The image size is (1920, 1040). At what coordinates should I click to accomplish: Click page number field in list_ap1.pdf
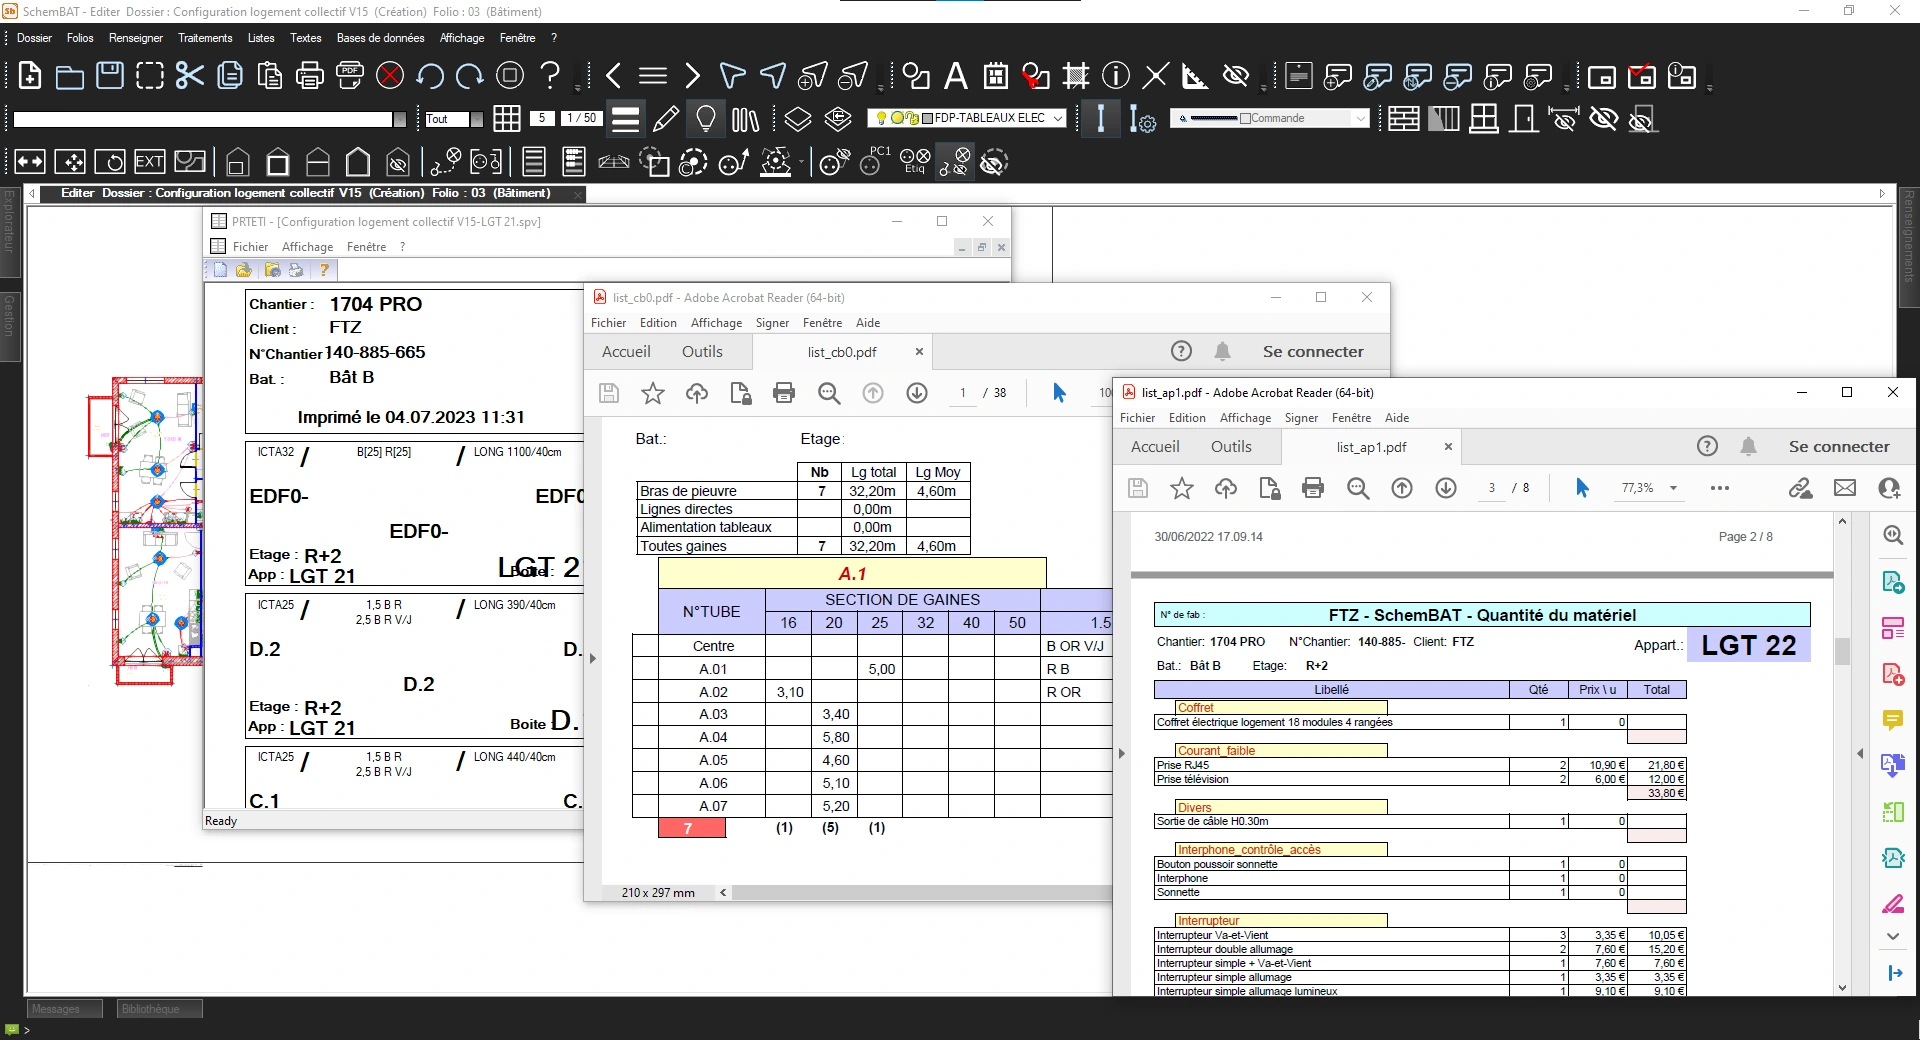[x=1491, y=488]
